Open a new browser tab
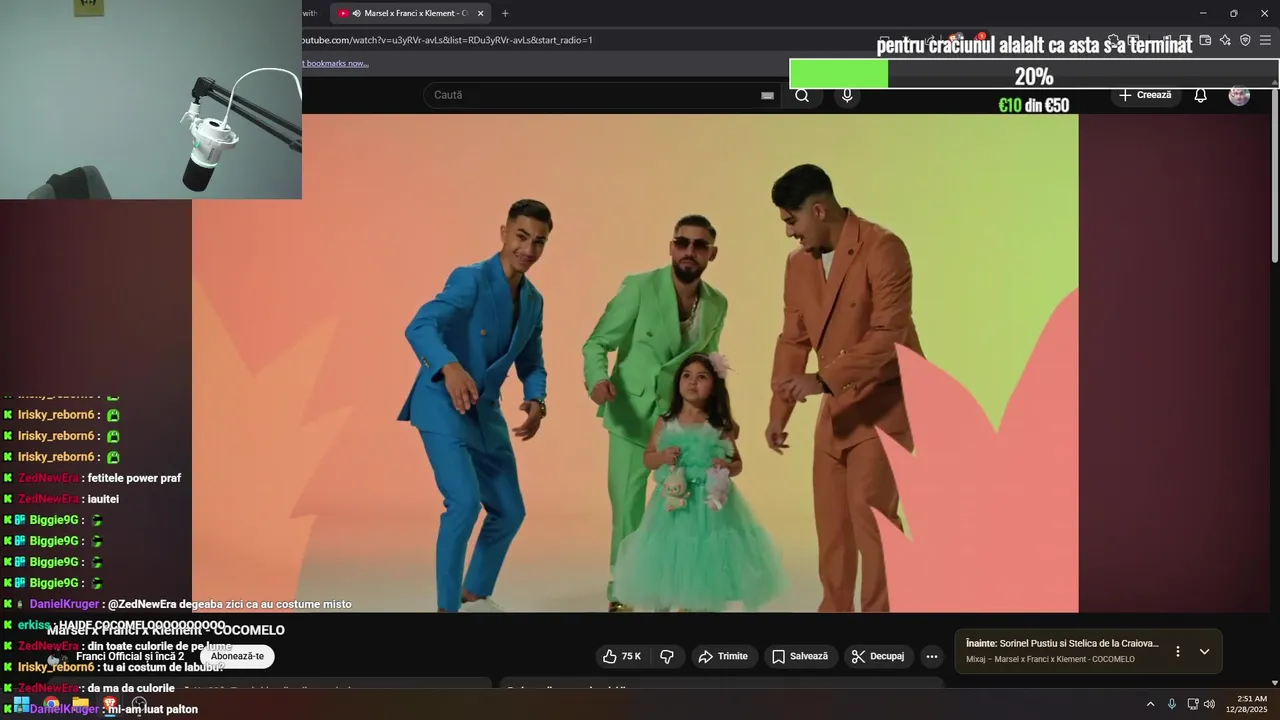Image resolution: width=1280 pixels, height=720 pixels. pos(505,13)
